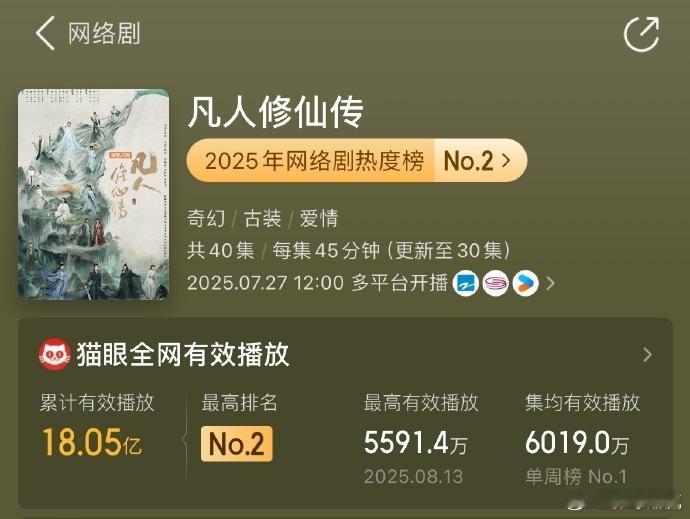690x519 pixels.
Task: Tap the share icon at top right
Action: (642, 34)
